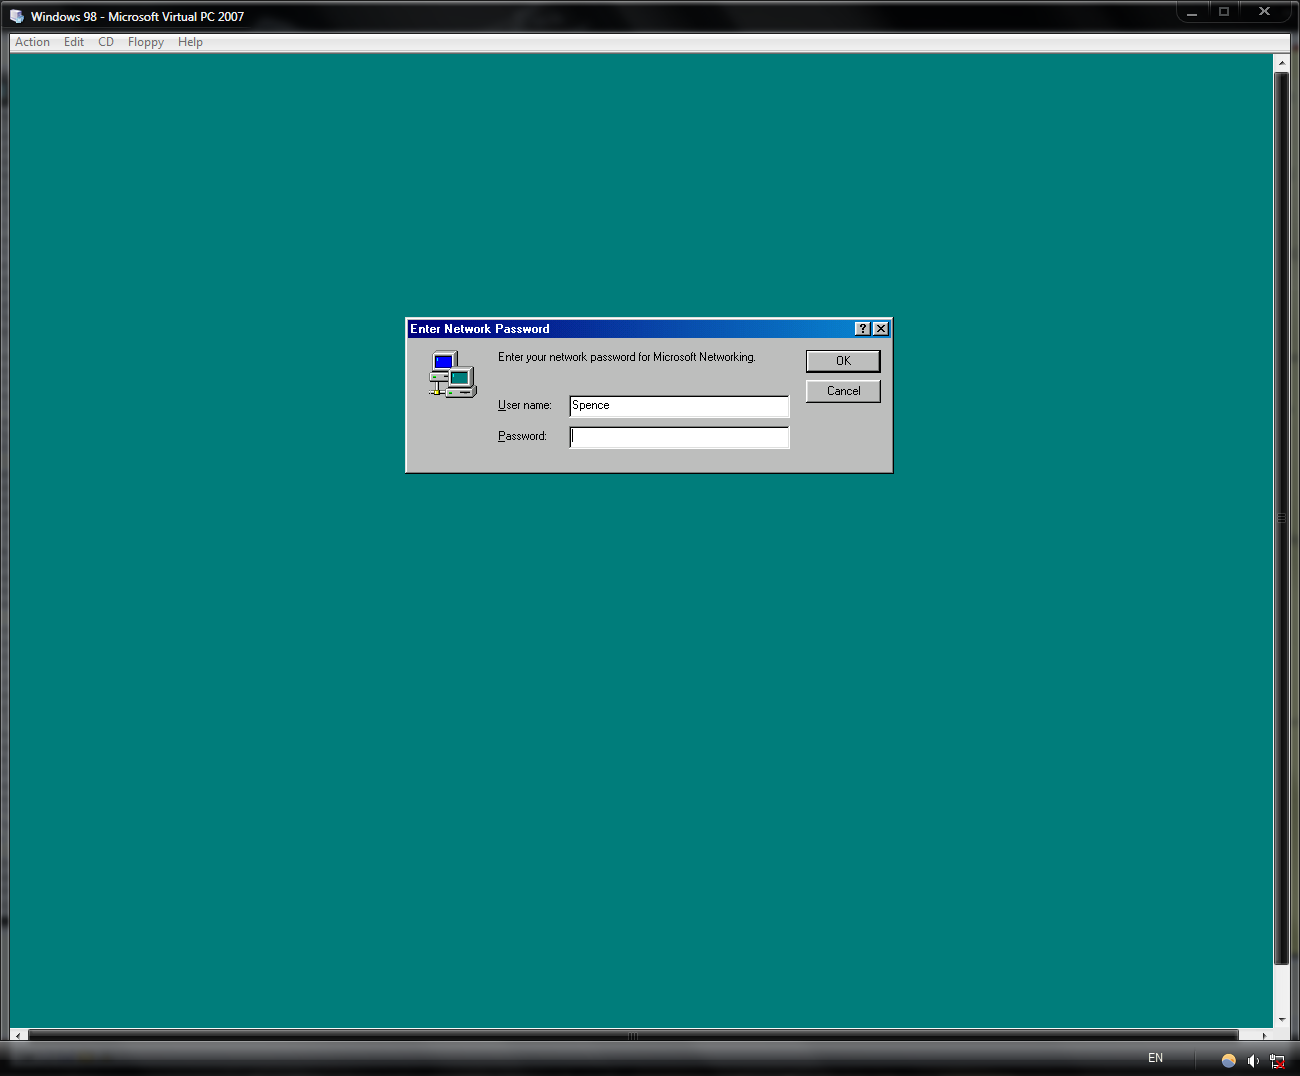
Task: Click into the Password field
Action: (679, 437)
